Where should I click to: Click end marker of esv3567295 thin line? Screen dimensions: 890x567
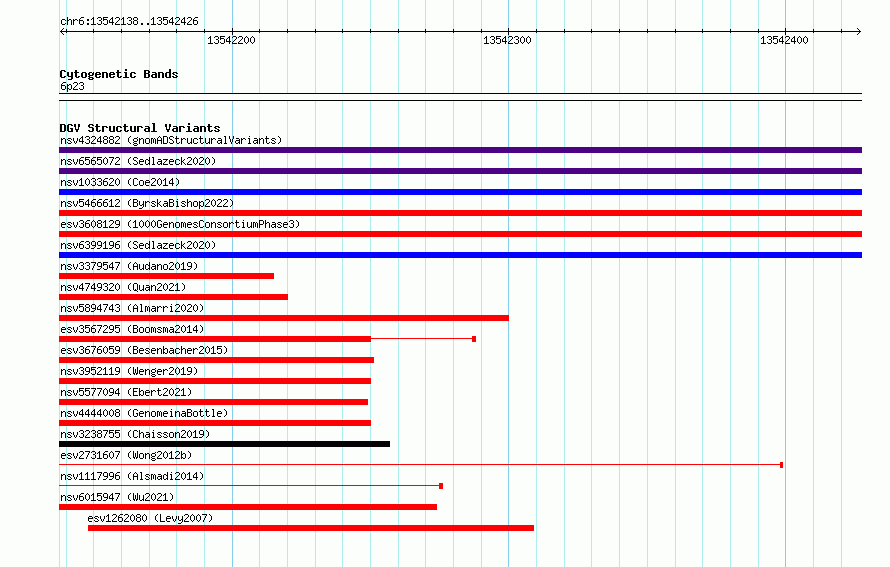point(474,339)
